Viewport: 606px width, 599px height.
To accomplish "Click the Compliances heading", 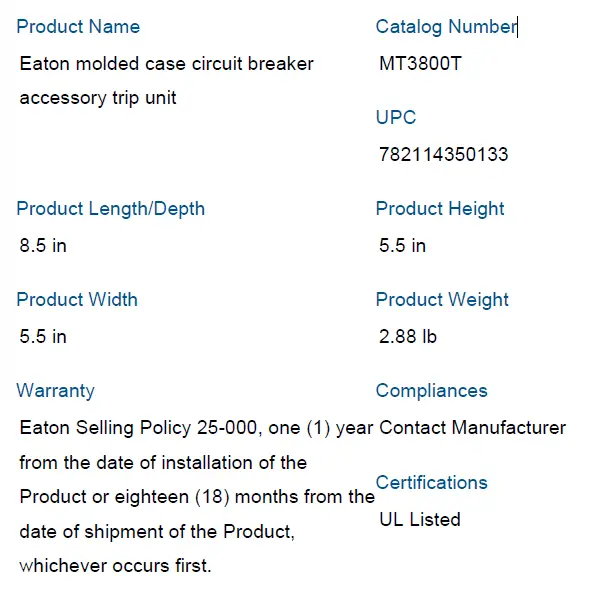I will pos(432,391).
